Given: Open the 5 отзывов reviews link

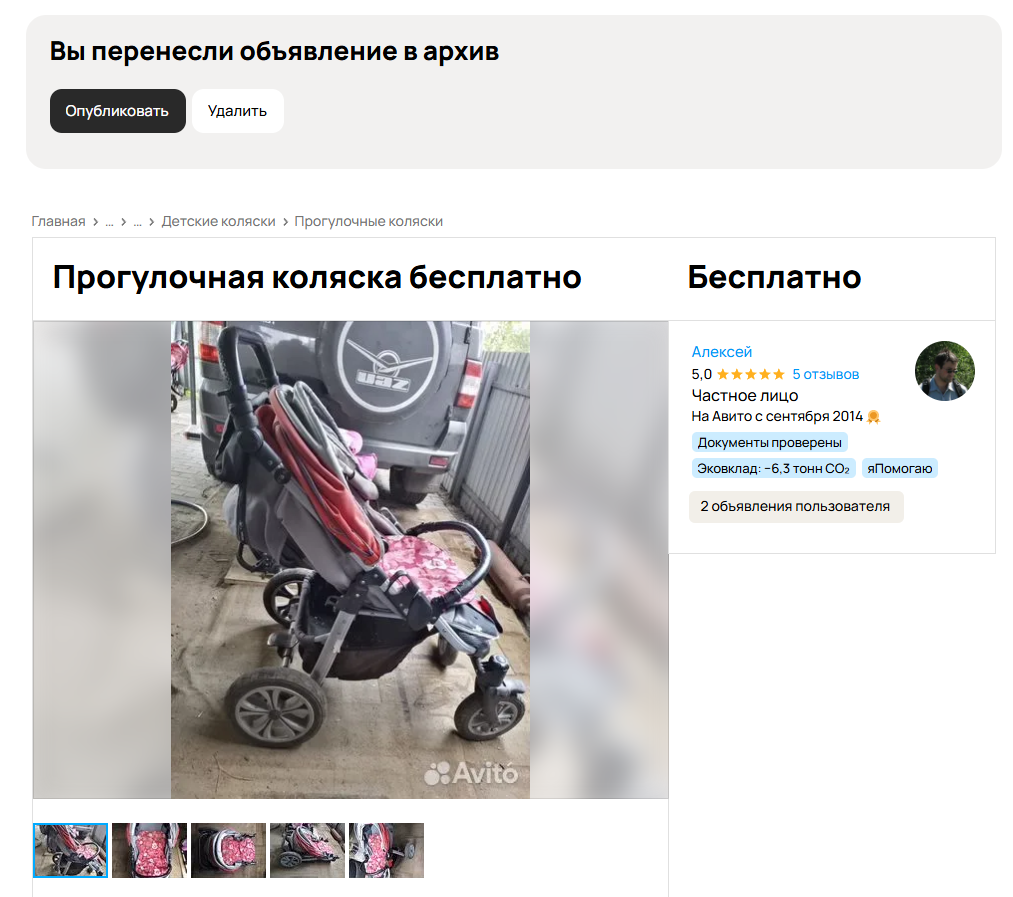Looking at the screenshot, I should point(826,374).
